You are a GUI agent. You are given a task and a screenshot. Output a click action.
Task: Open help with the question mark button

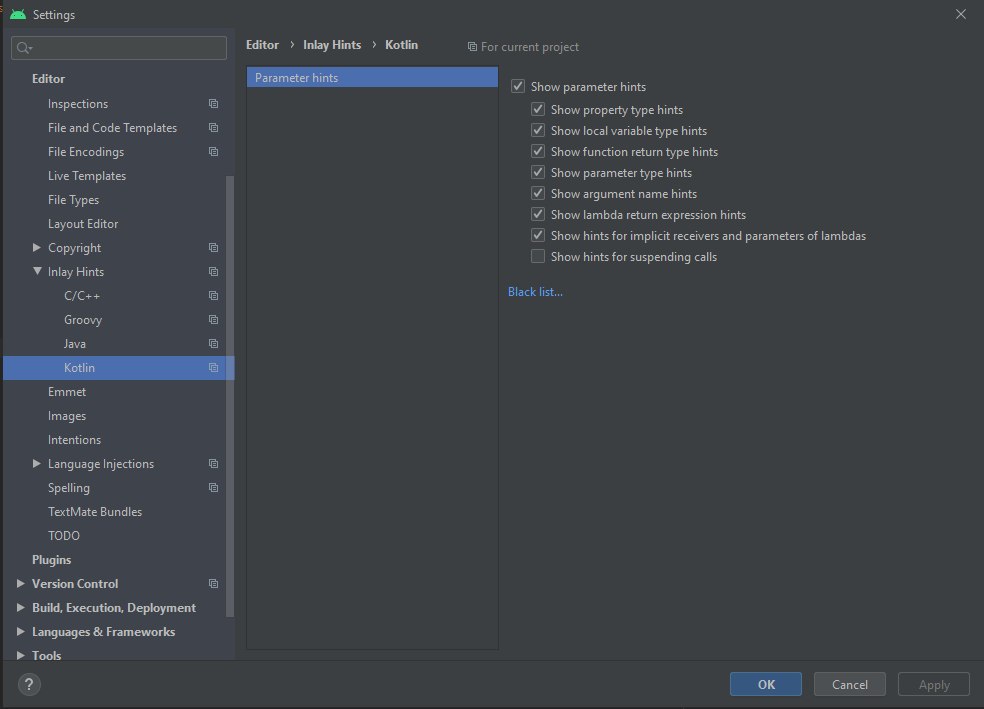(29, 685)
